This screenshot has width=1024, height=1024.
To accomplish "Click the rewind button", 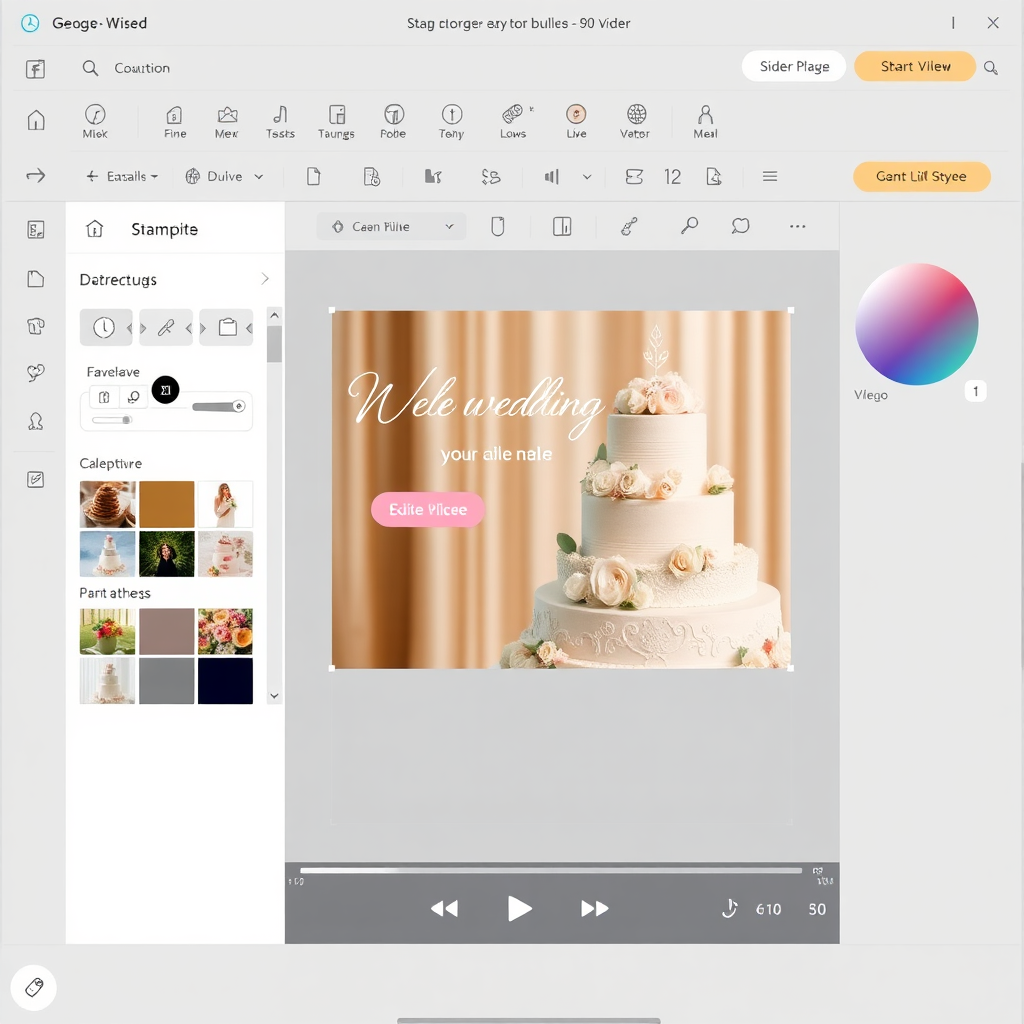I will coord(444,908).
